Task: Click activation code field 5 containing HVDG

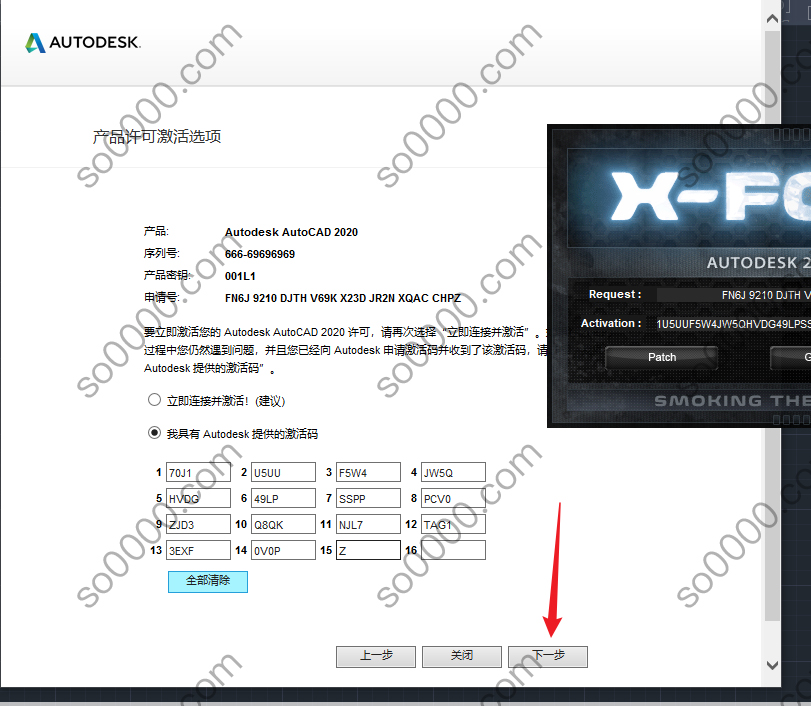Action: click(198, 498)
